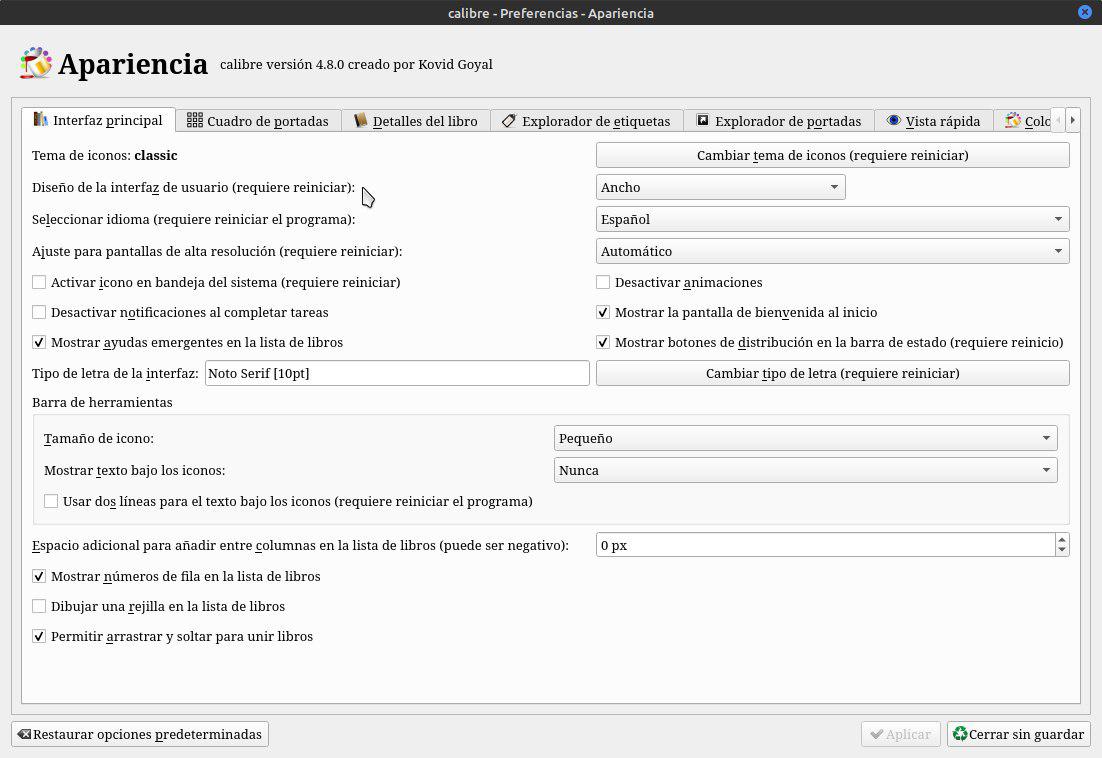Close the preferences window with the X button
Image resolution: width=1102 pixels, height=758 pixels.
1084,12
